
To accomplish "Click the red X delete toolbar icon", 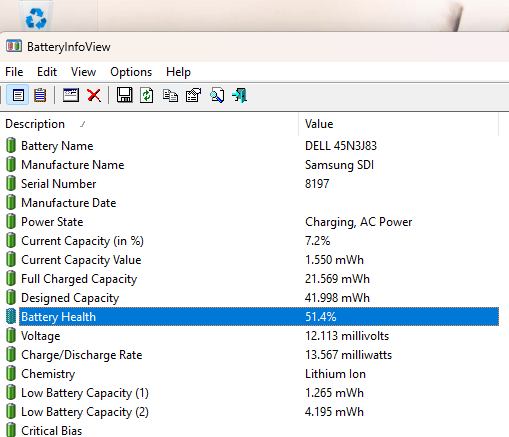I will point(94,96).
